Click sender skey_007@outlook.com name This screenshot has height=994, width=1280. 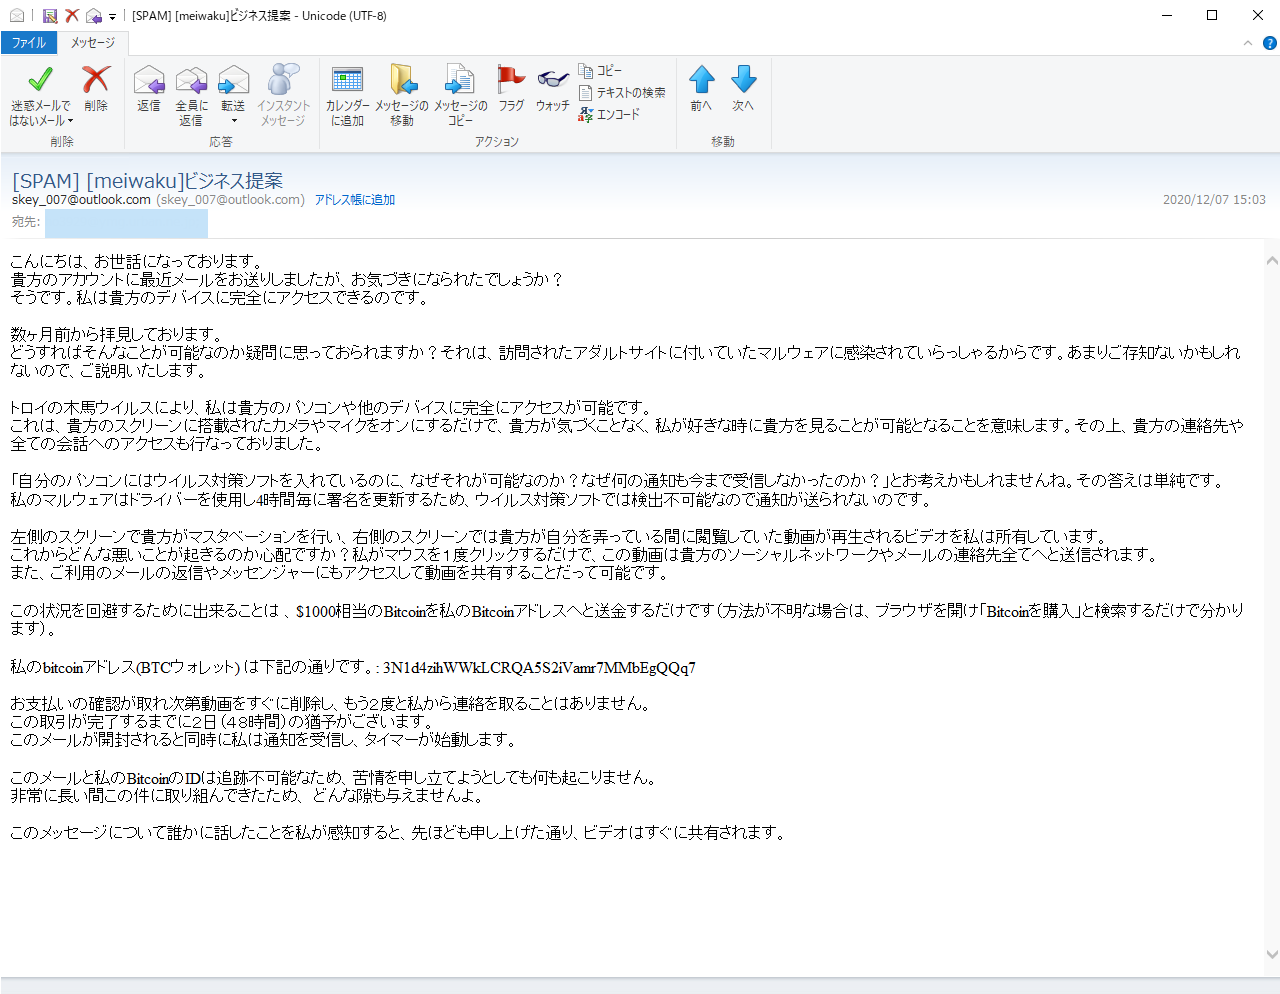click(81, 200)
